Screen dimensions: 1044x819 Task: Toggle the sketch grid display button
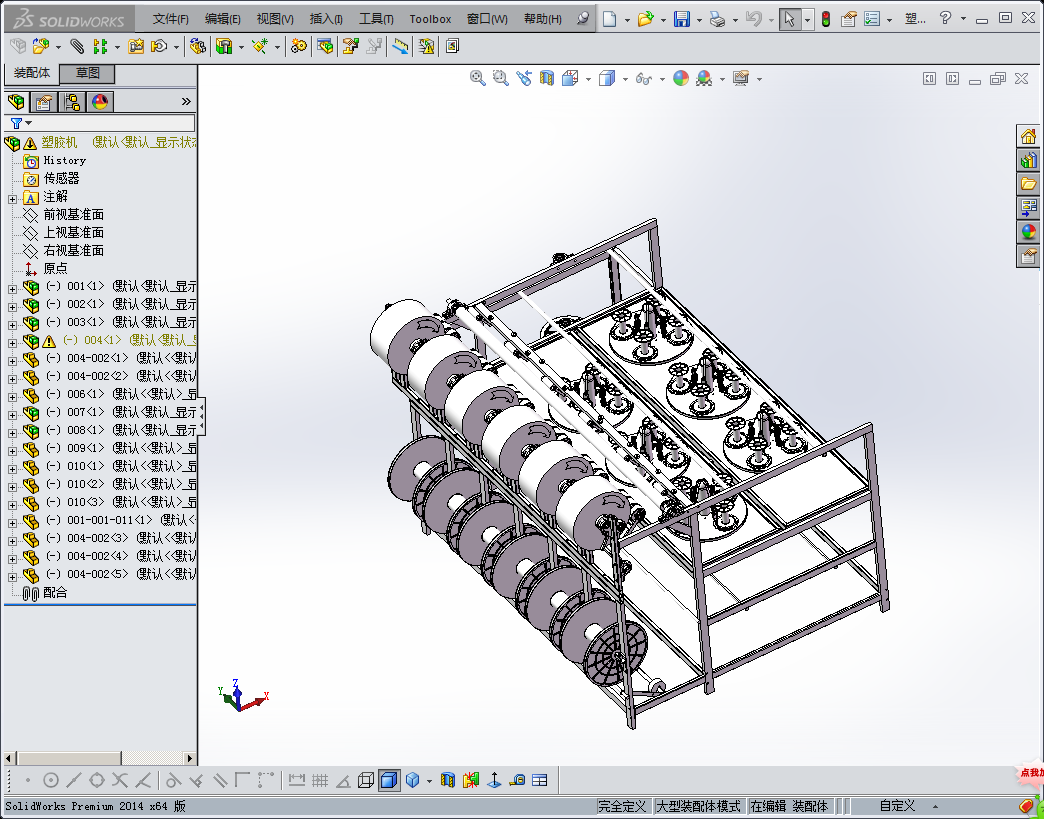pyautogui.click(x=320, y=780)
